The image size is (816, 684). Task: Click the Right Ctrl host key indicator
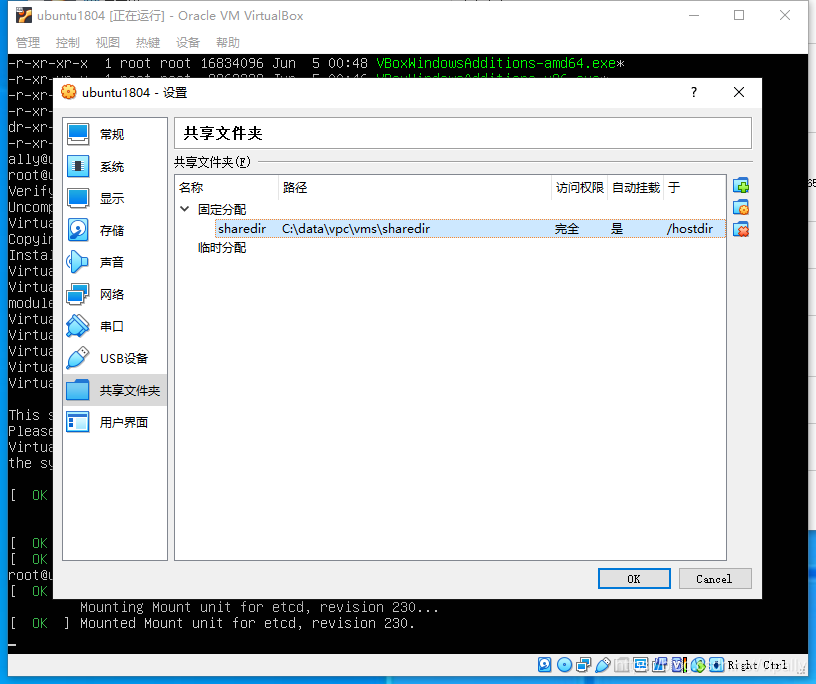757,665
